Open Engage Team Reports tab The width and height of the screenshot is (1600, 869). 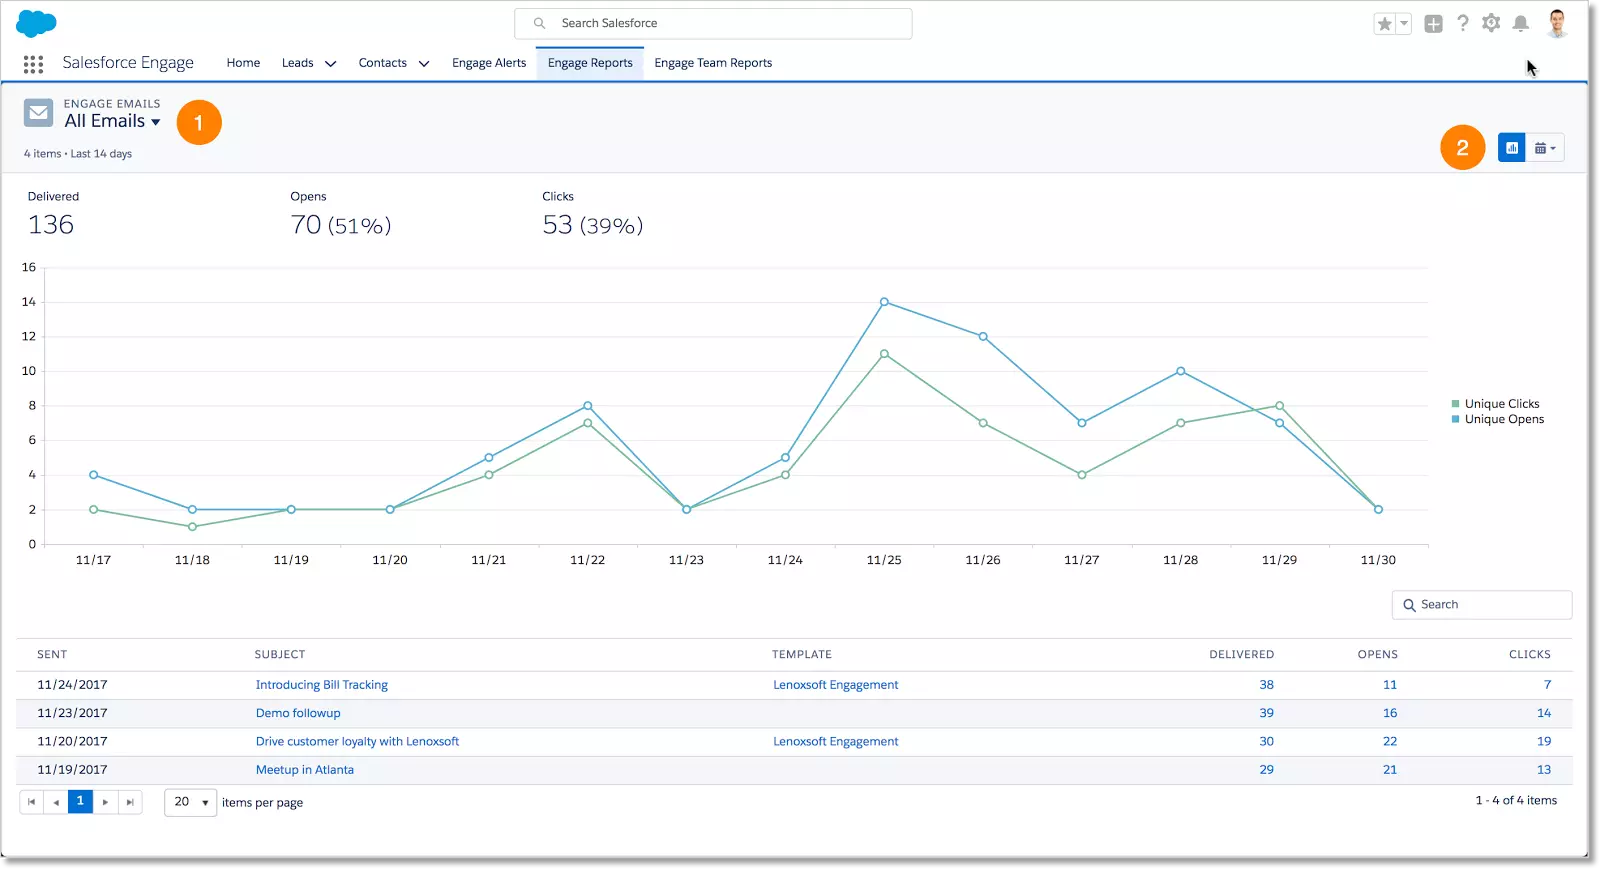[x=713, y=63]
